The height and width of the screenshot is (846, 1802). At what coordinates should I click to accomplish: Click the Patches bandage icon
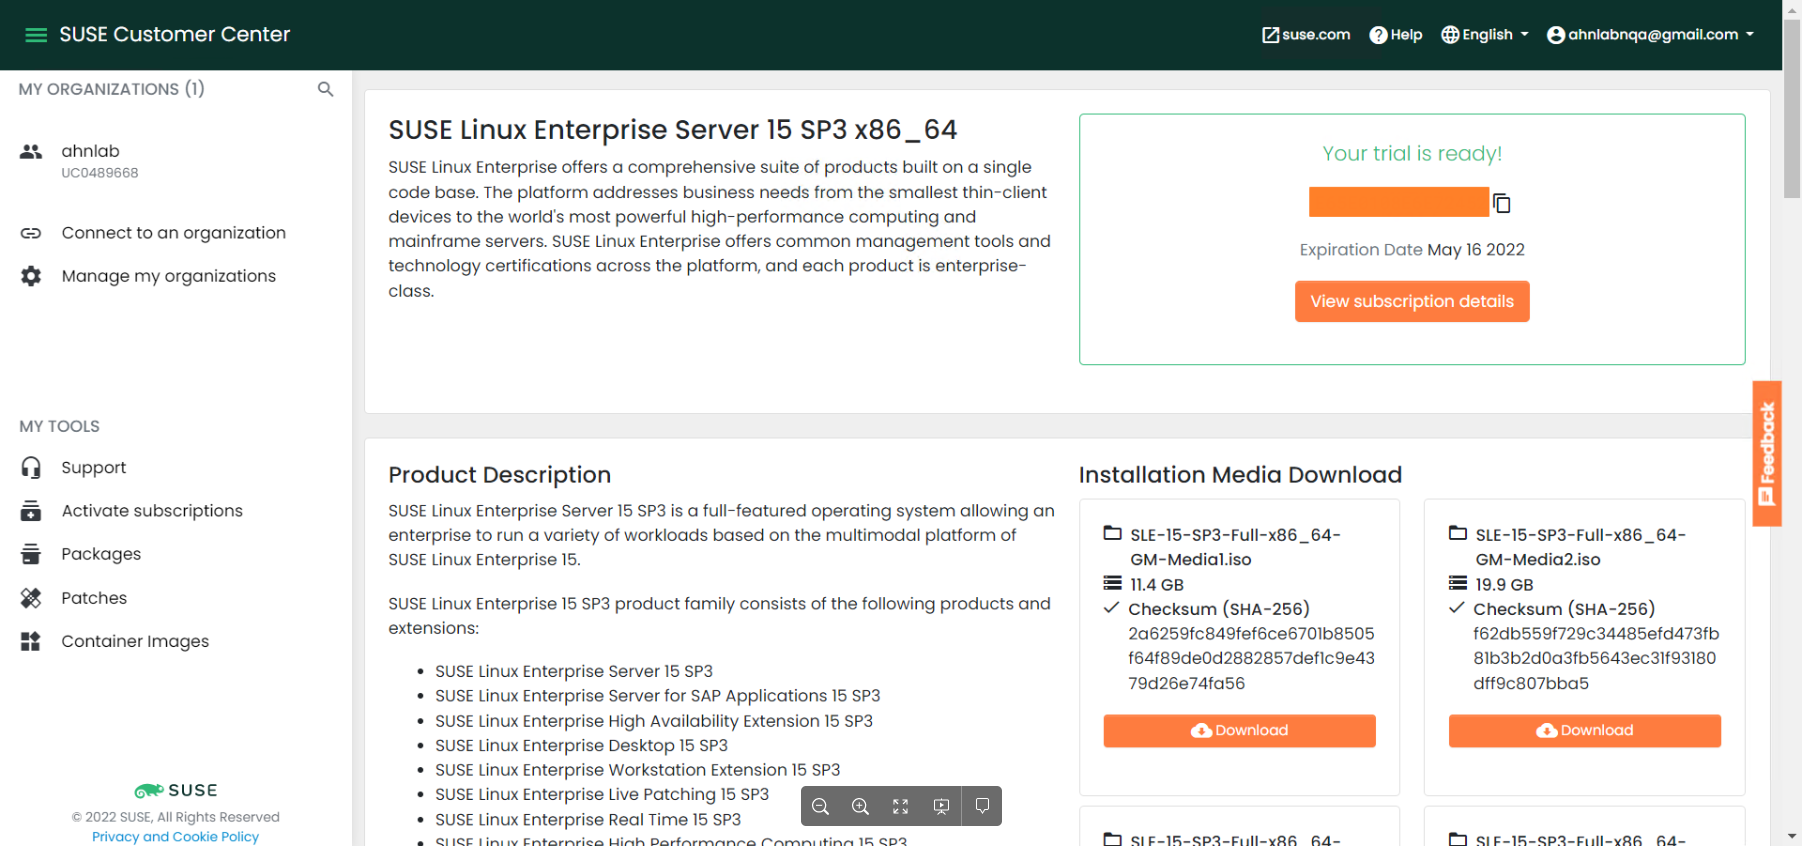(x=31, y=598)
